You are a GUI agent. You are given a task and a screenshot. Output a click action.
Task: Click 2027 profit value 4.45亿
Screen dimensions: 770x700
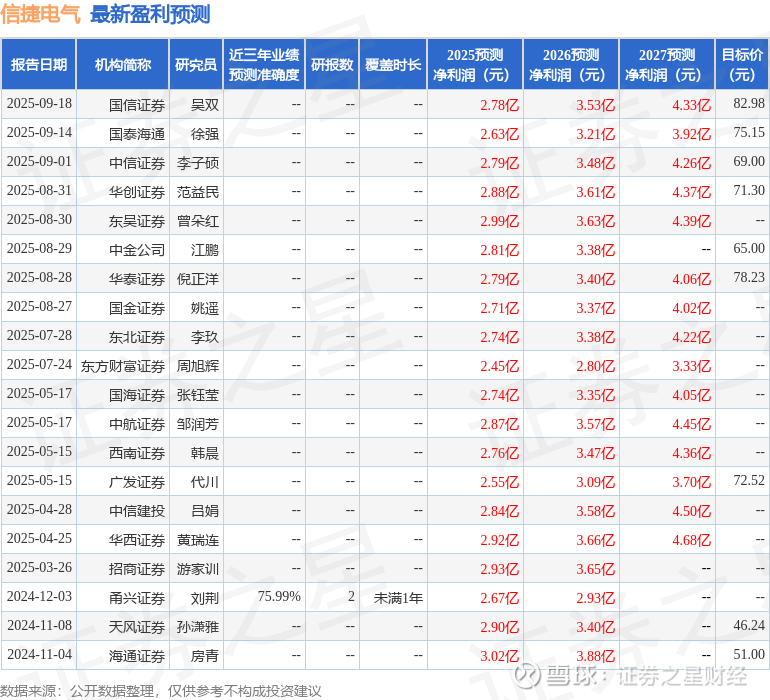tap(691, 424)
